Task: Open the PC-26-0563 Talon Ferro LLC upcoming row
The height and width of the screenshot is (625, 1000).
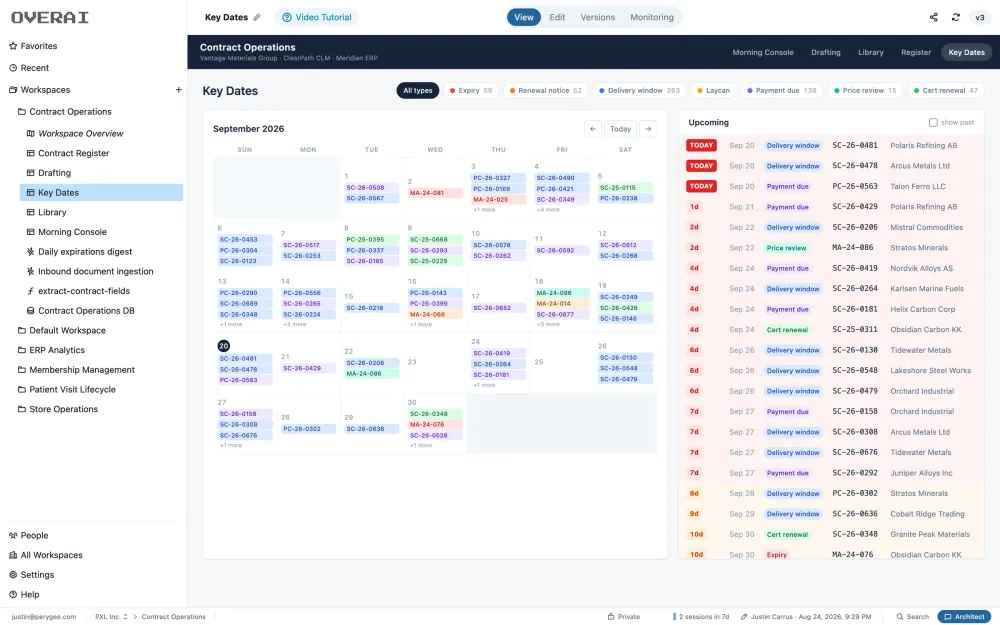Action: coord(831,186)
